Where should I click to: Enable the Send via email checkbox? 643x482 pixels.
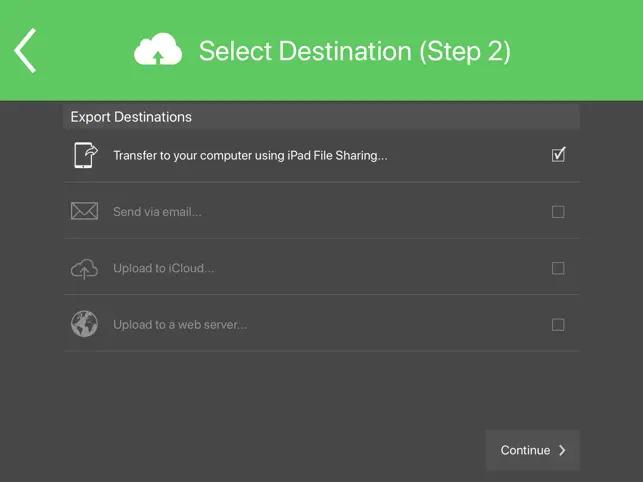coord(558,212)
